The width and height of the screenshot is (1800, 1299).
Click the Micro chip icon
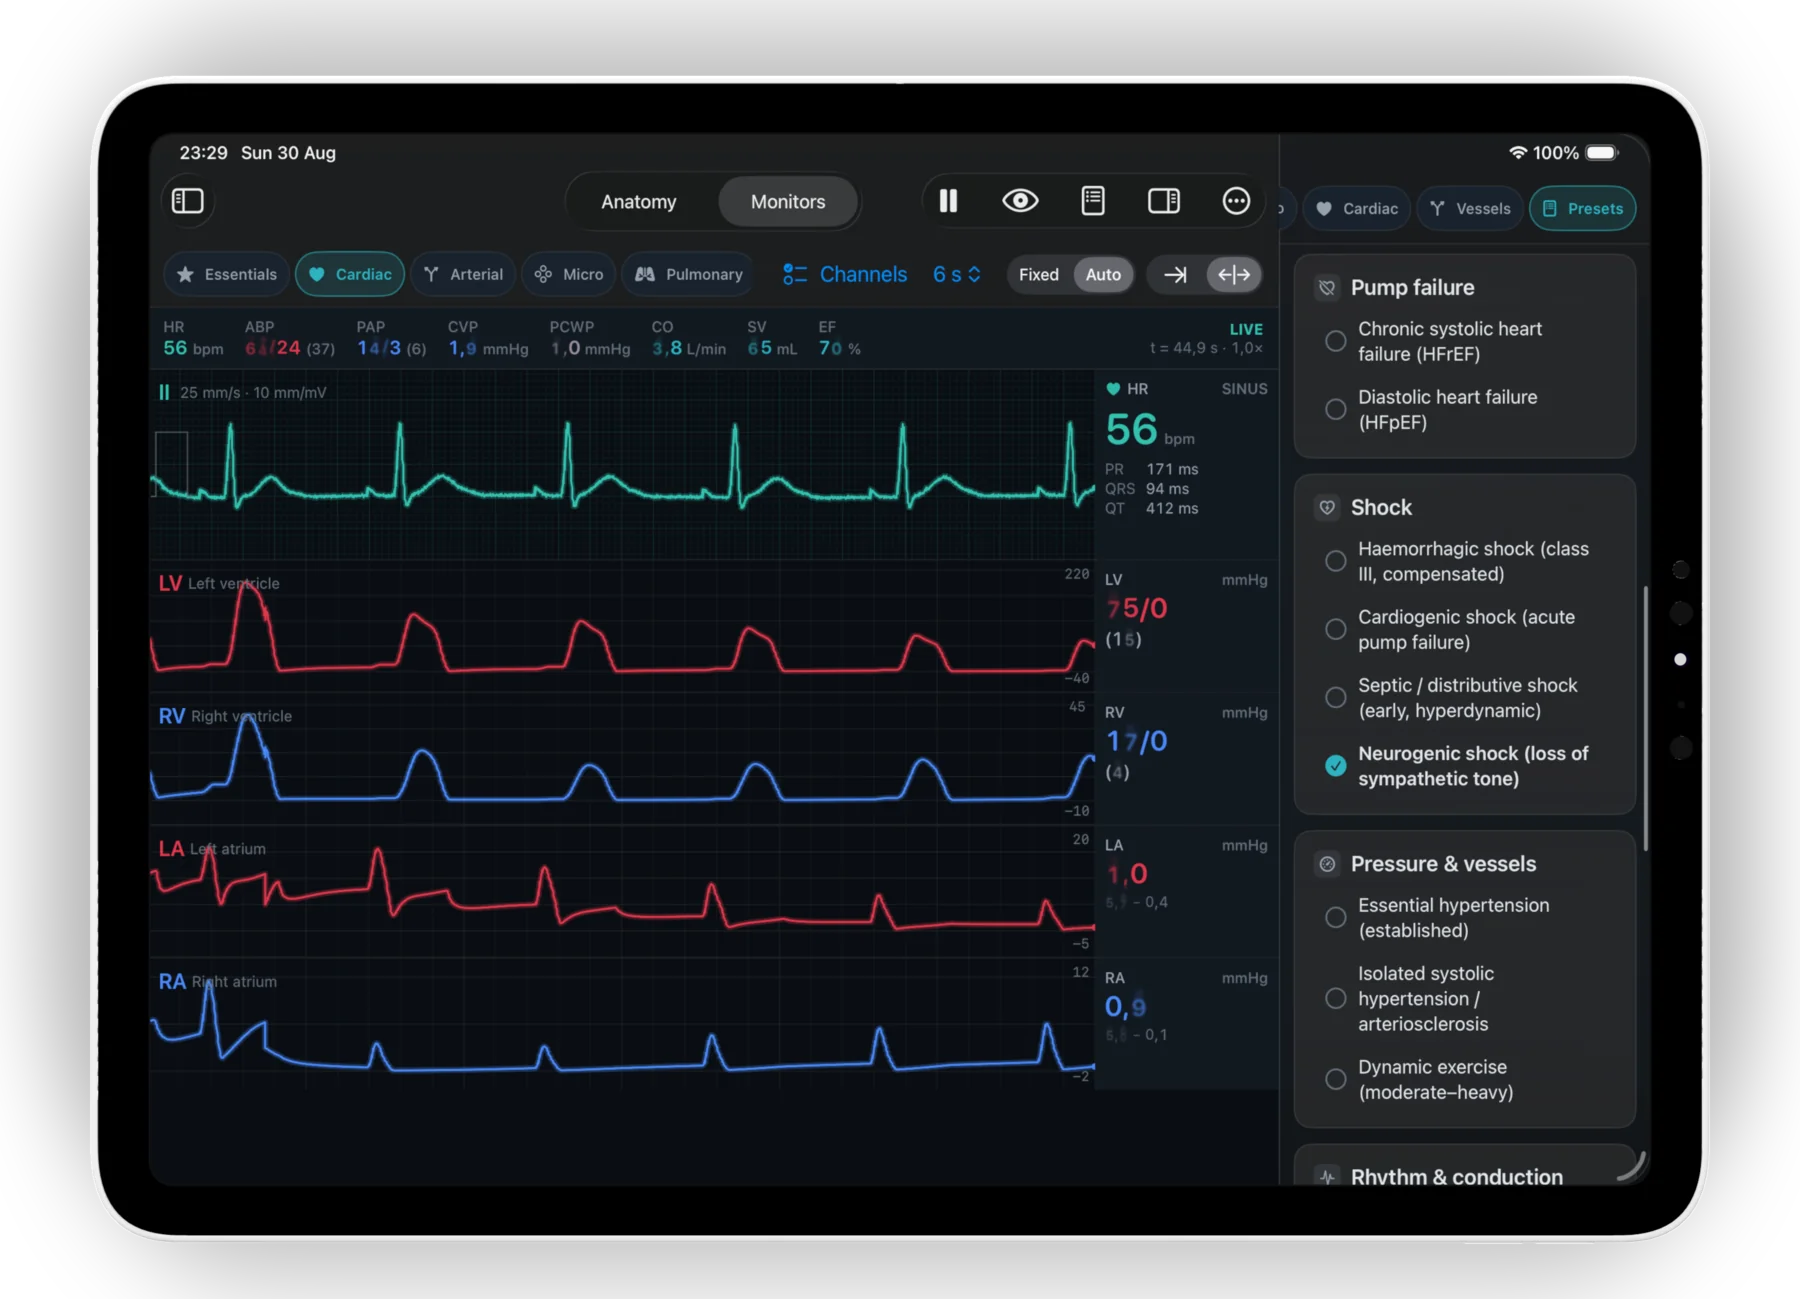coord(543,274)
